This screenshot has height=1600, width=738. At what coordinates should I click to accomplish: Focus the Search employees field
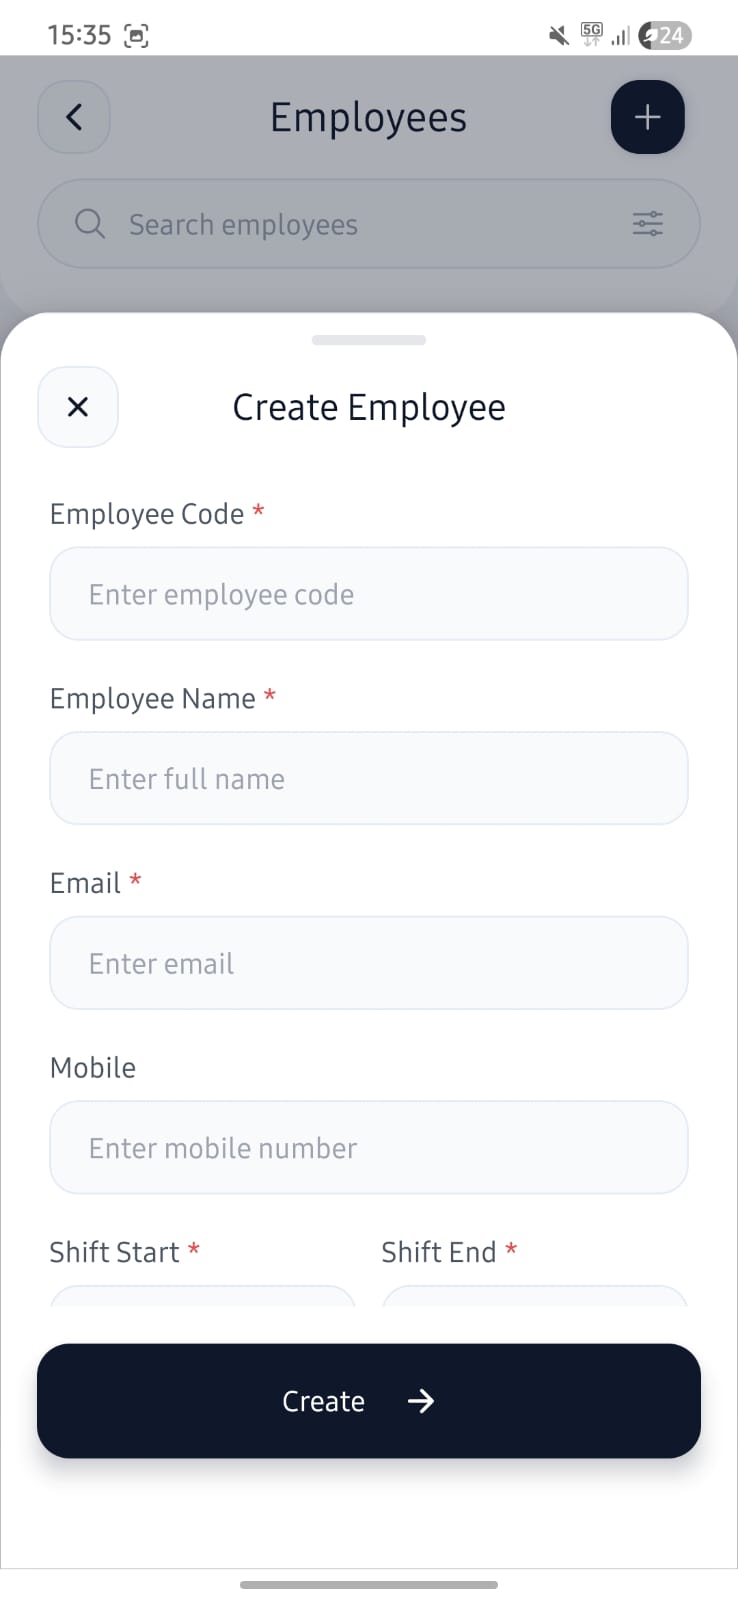point(368,224)
